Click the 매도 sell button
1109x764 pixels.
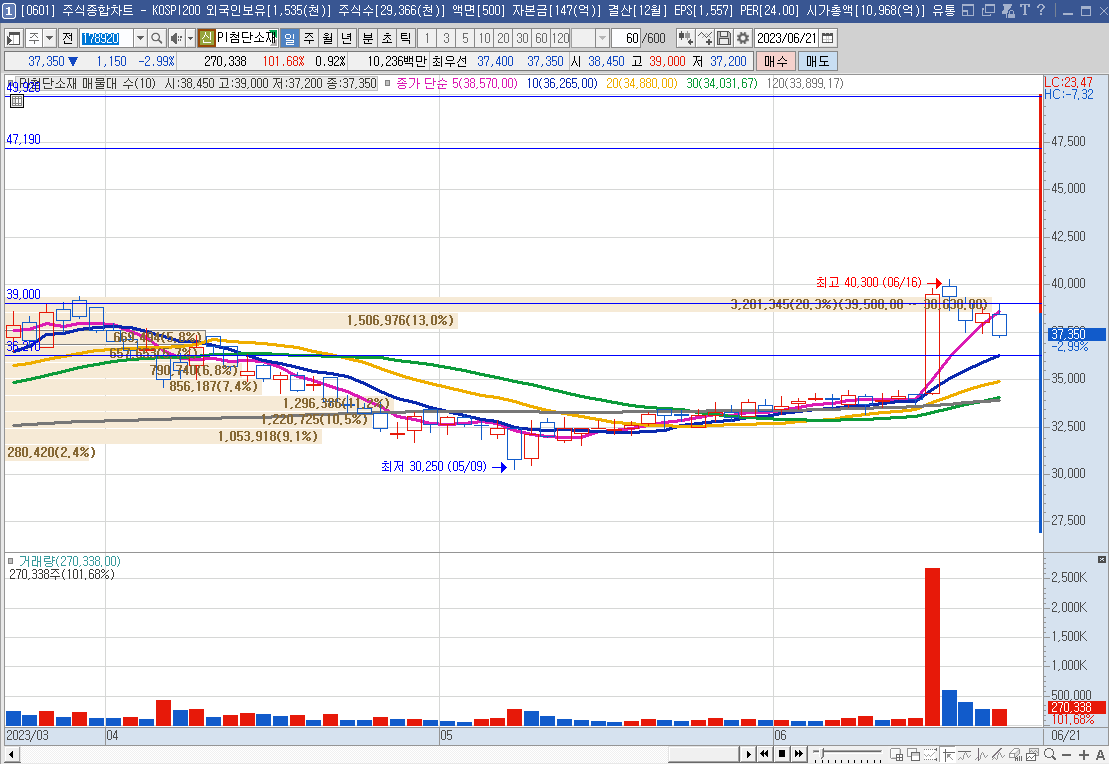(x=818, y=62)
